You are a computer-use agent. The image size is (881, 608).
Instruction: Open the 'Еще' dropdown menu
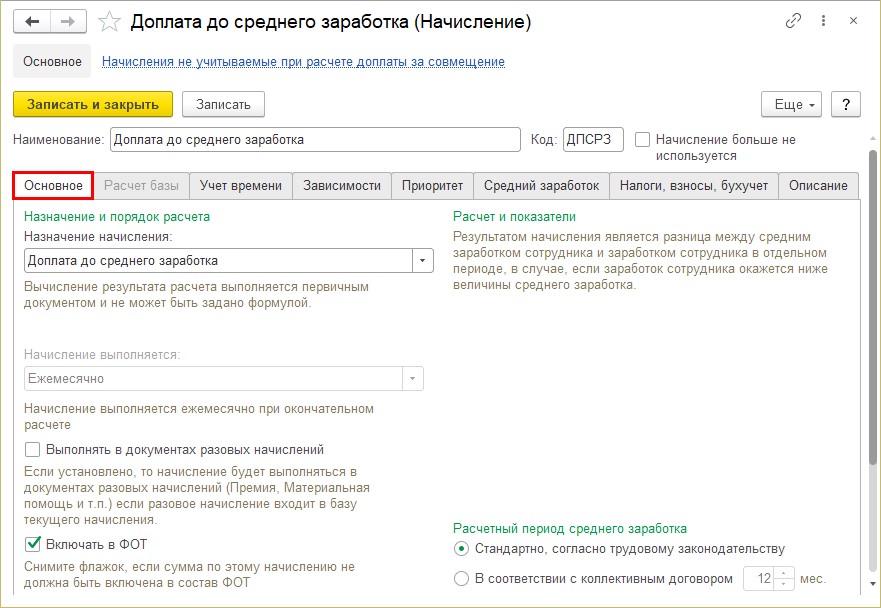click(791, 105)
